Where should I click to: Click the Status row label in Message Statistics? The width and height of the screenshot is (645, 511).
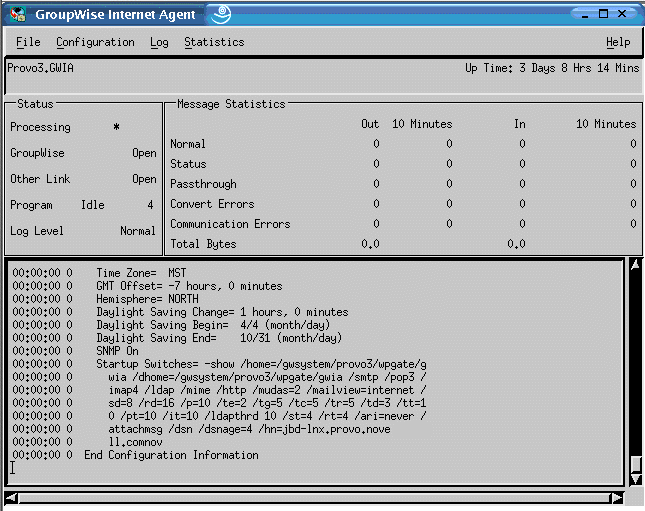[188, 164]
